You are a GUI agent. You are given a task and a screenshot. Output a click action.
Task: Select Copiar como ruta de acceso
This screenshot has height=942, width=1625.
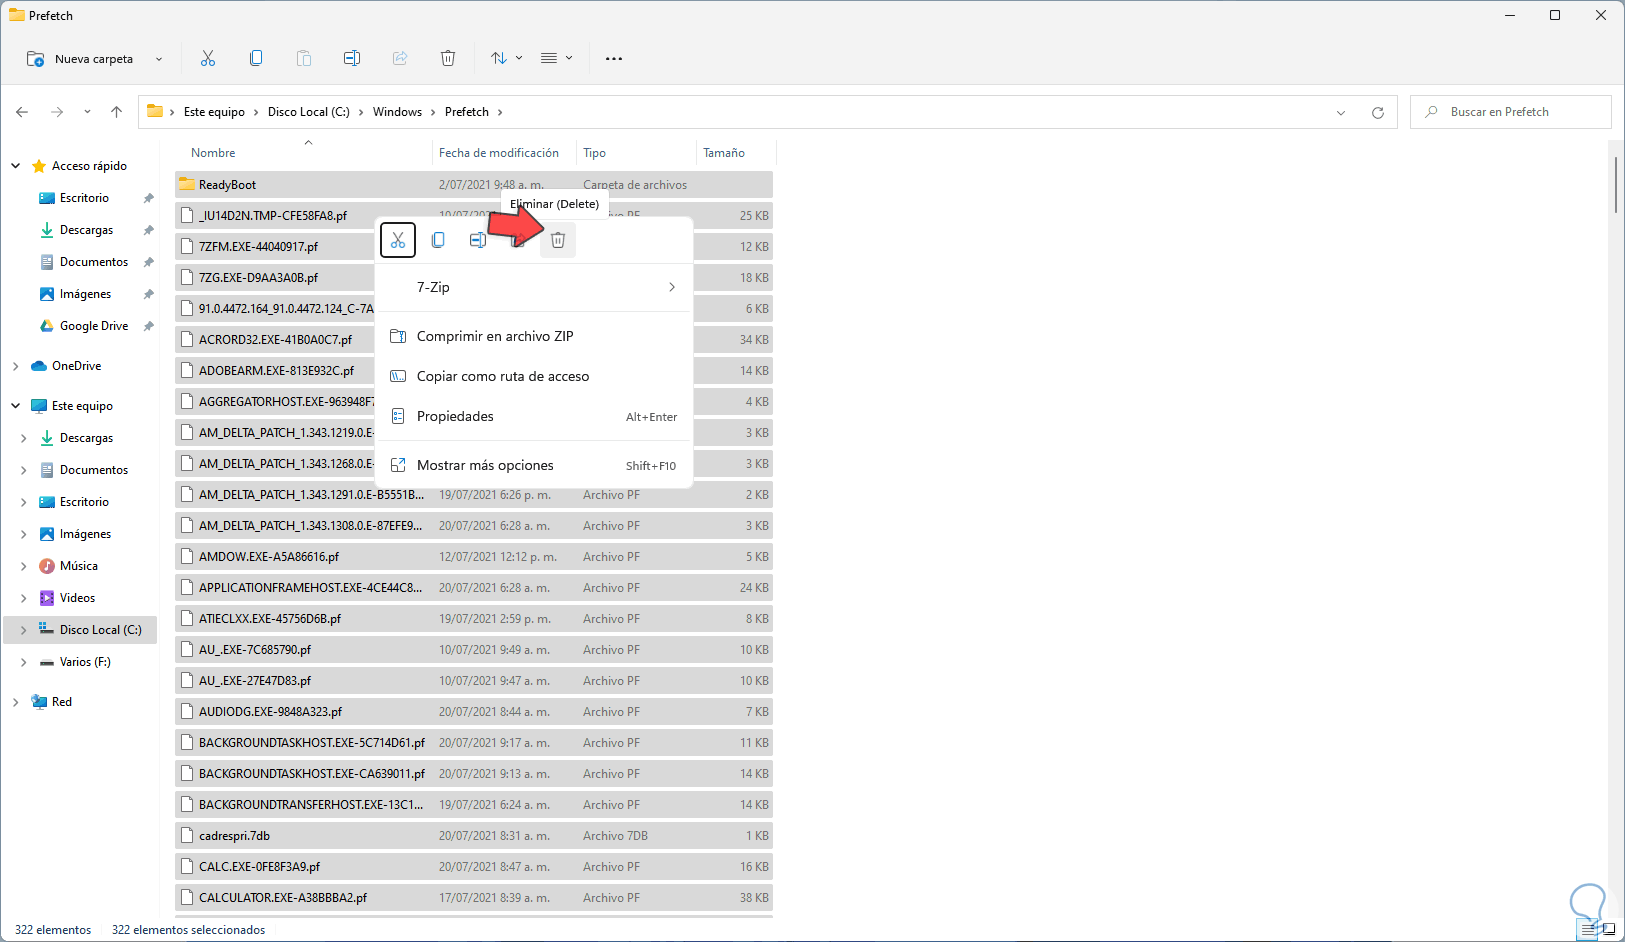click(x=534, y=376)
